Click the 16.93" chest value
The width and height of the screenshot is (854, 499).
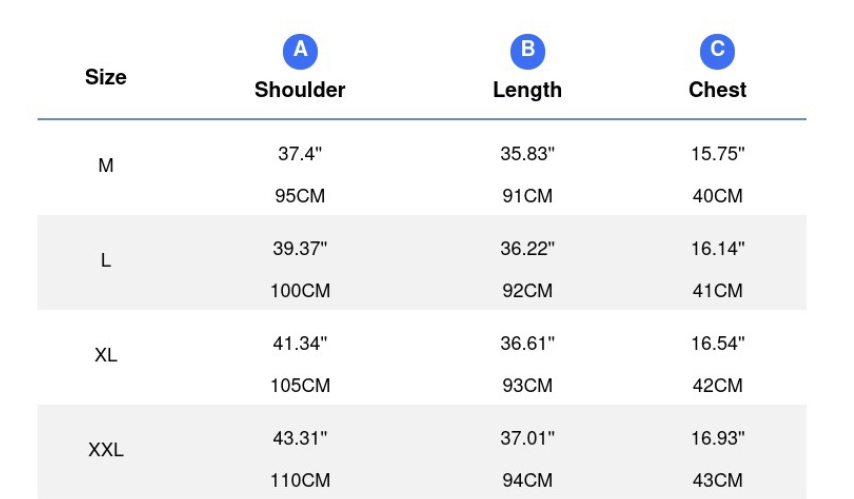[717, 438]
